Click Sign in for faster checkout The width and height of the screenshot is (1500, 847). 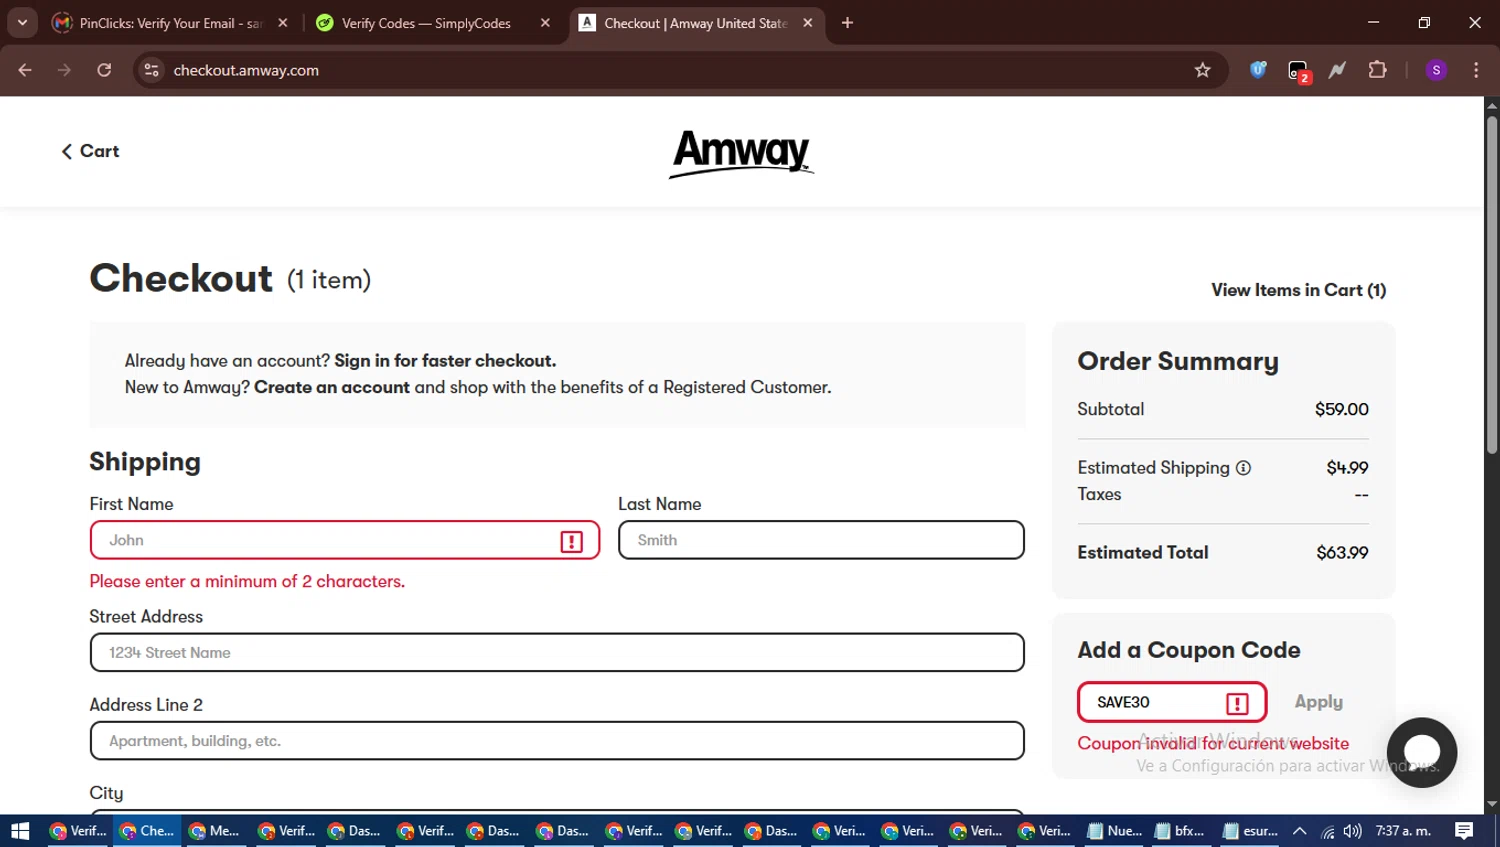[445, 361]
